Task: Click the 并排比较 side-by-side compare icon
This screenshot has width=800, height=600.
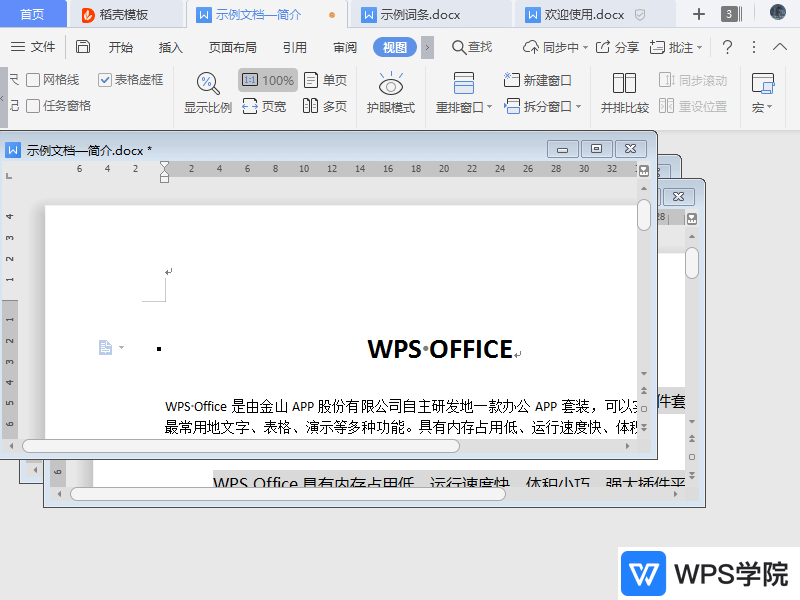Action: pos(624,93)
